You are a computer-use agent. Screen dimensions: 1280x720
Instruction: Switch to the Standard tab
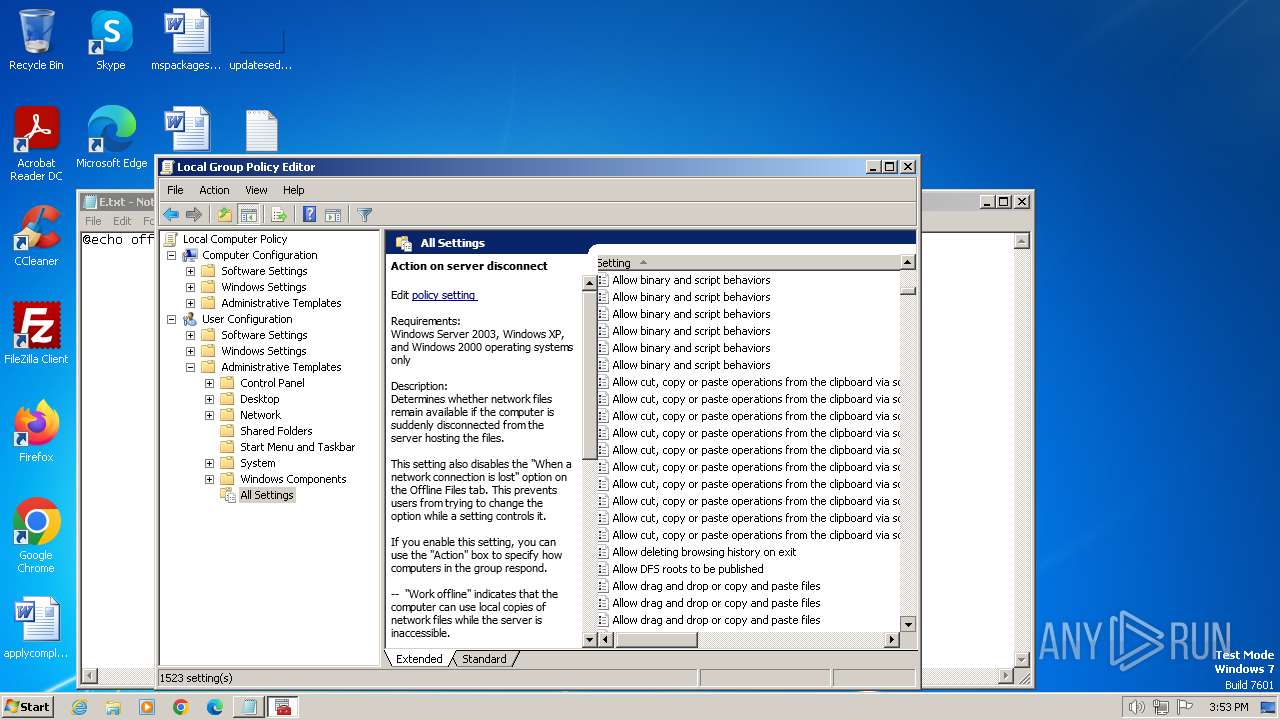tap(484, 659)
